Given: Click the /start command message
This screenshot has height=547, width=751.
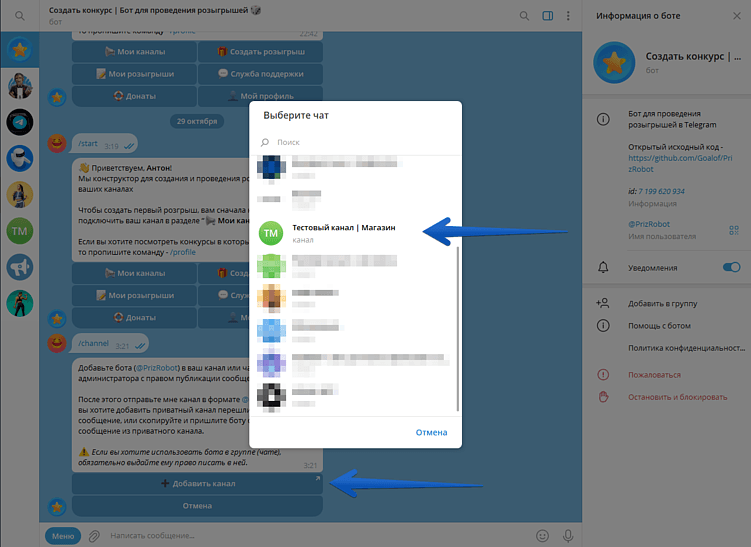Looking at the screenshot, I should [104, 144].
